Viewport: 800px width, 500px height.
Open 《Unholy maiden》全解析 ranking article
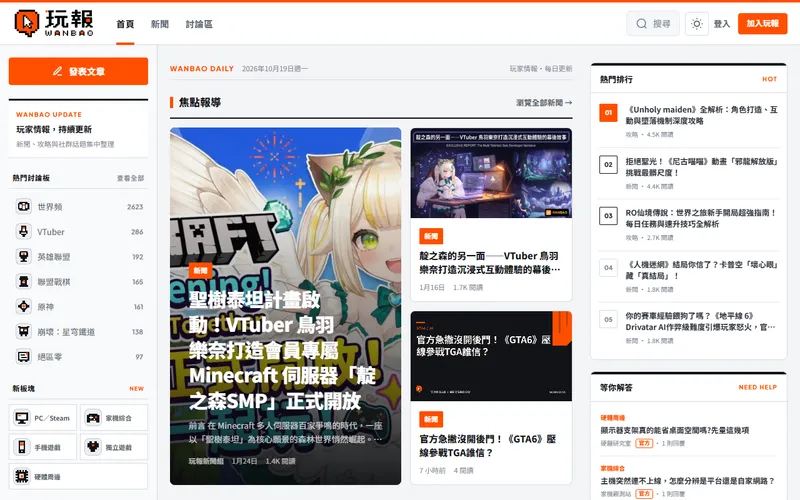tap(702, 115)
